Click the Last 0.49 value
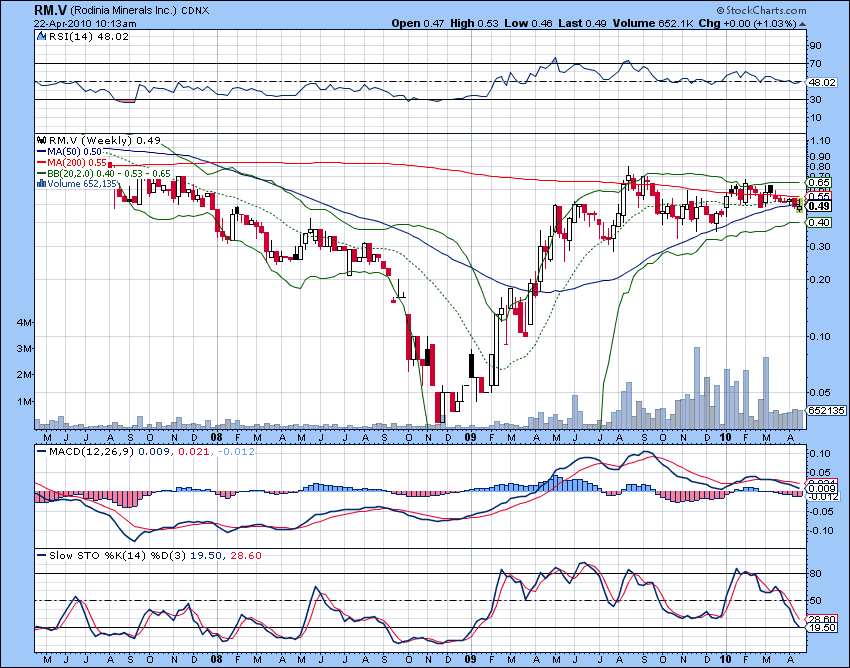 (582, 24)
